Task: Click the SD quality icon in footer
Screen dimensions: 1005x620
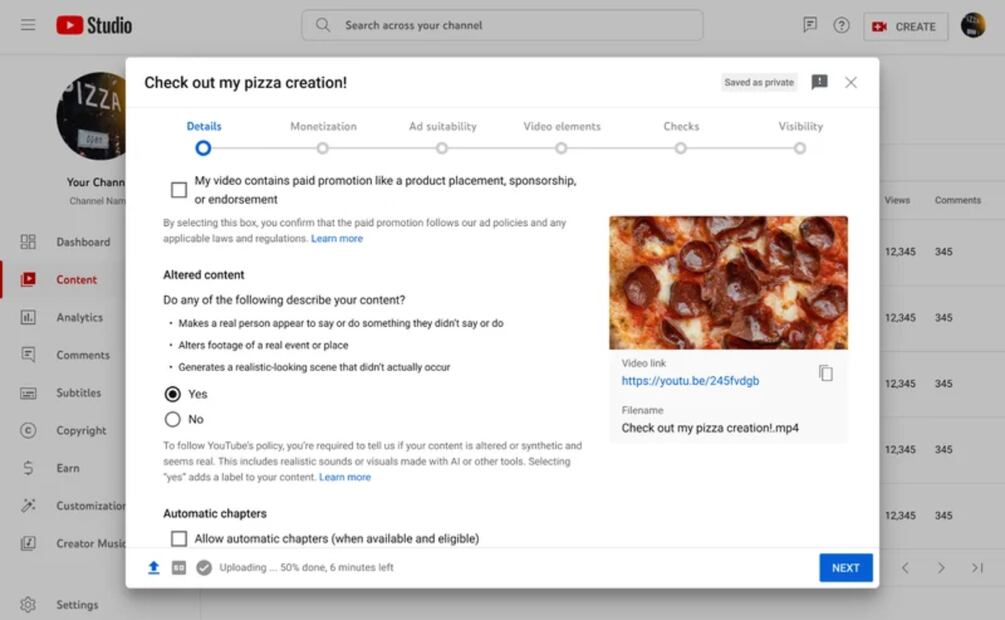Action: coord(179,567)
